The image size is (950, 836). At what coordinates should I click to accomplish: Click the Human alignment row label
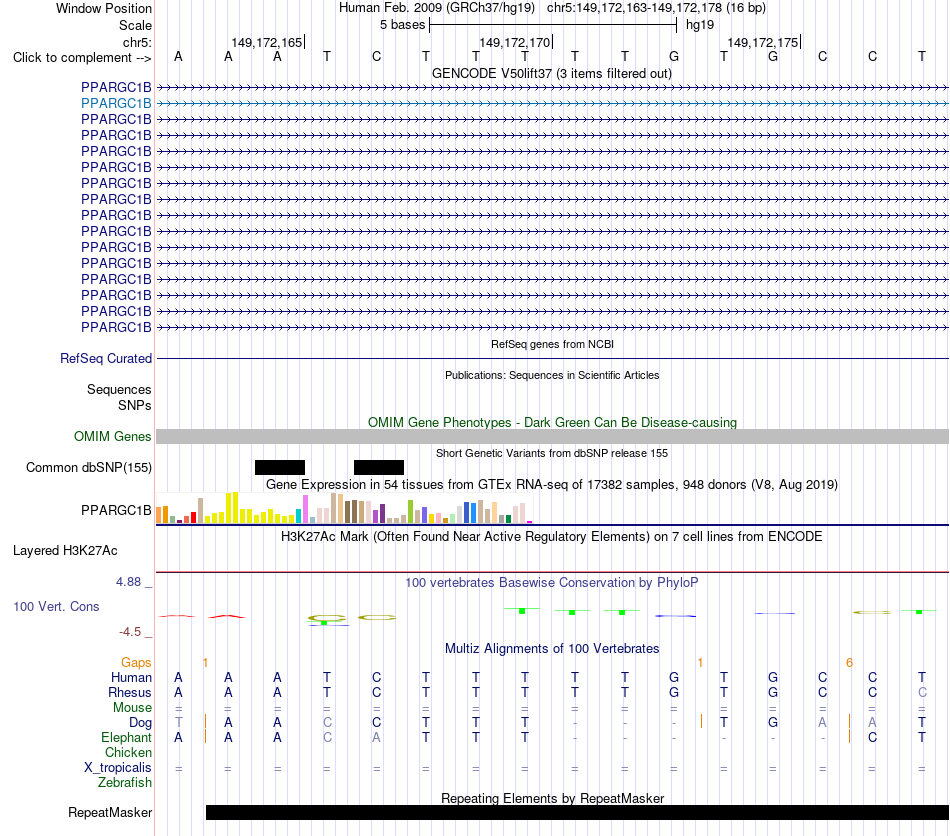pos(131,677)
